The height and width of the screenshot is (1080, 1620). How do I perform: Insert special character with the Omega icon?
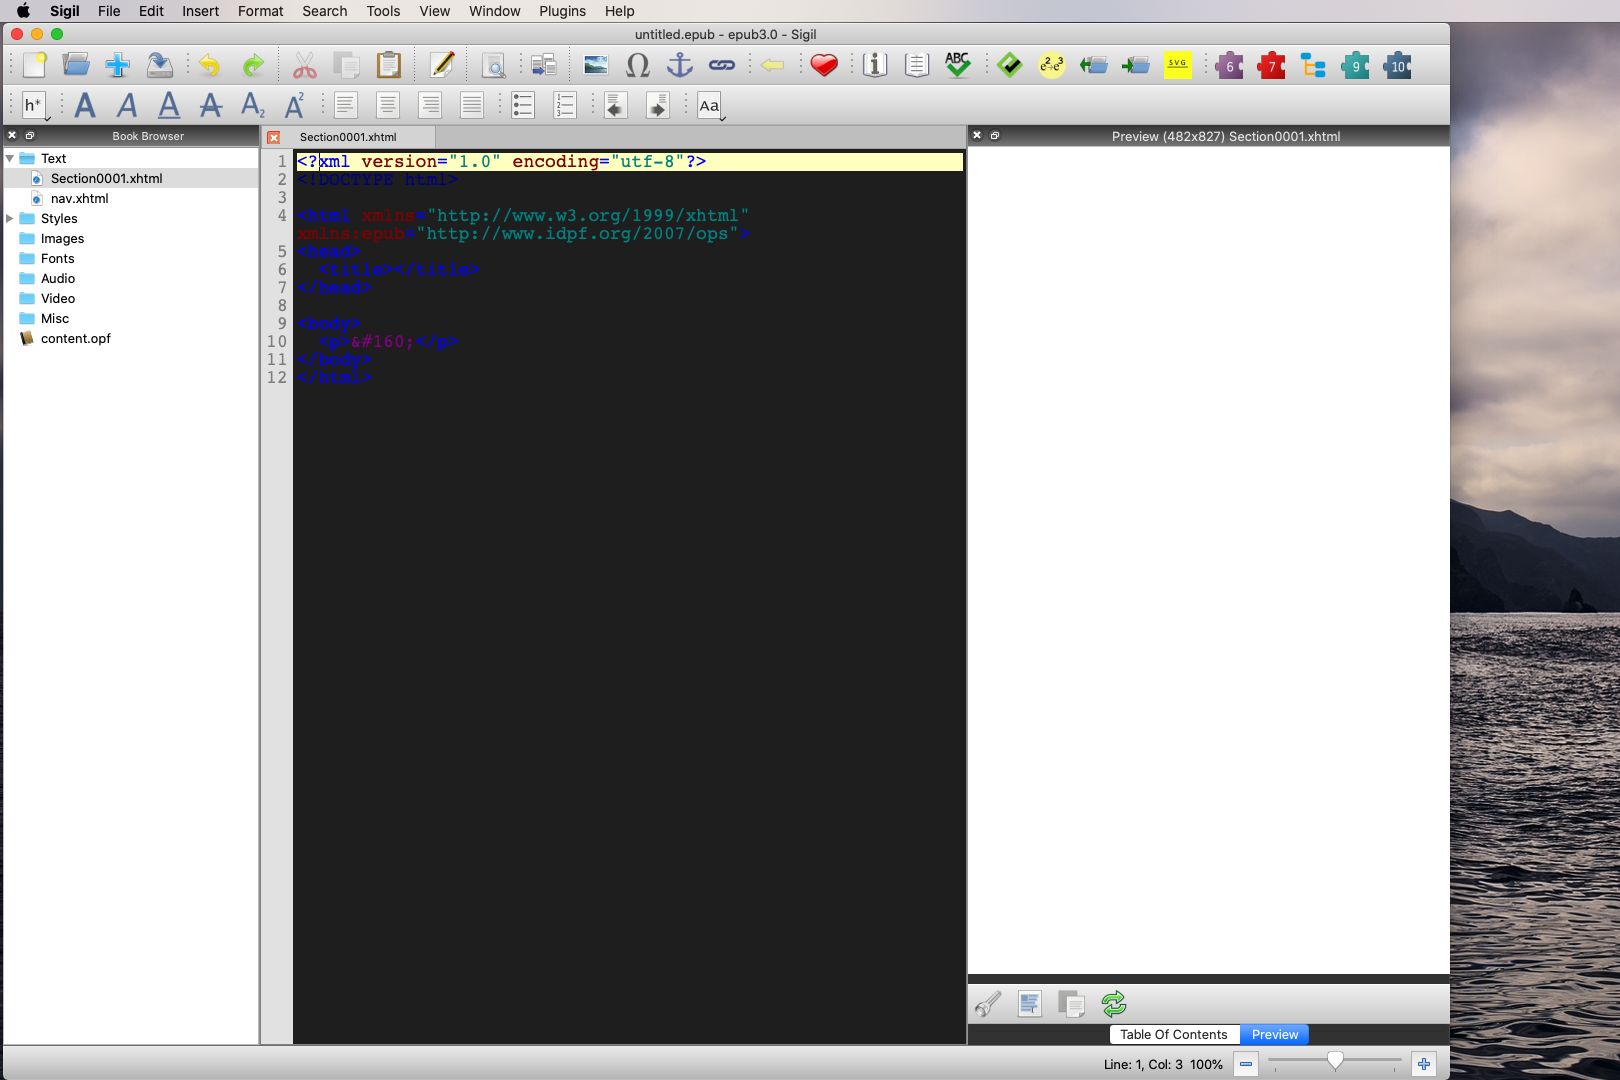tap(638, 66)
